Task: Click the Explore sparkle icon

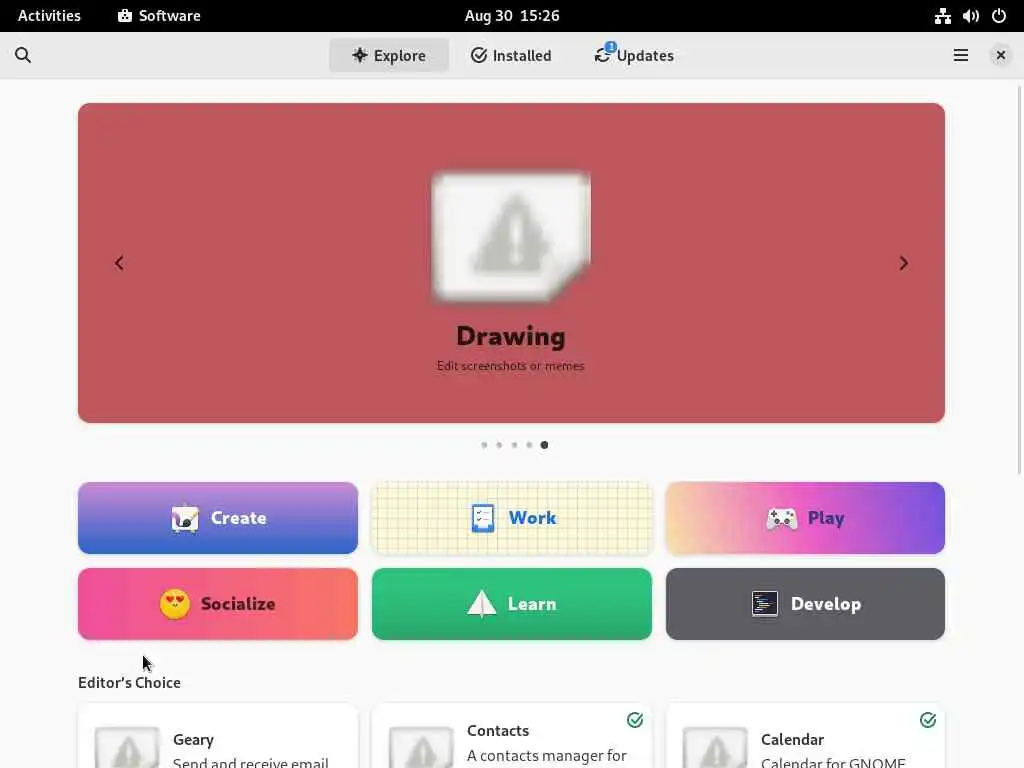Action: click(x=359, y=55)
